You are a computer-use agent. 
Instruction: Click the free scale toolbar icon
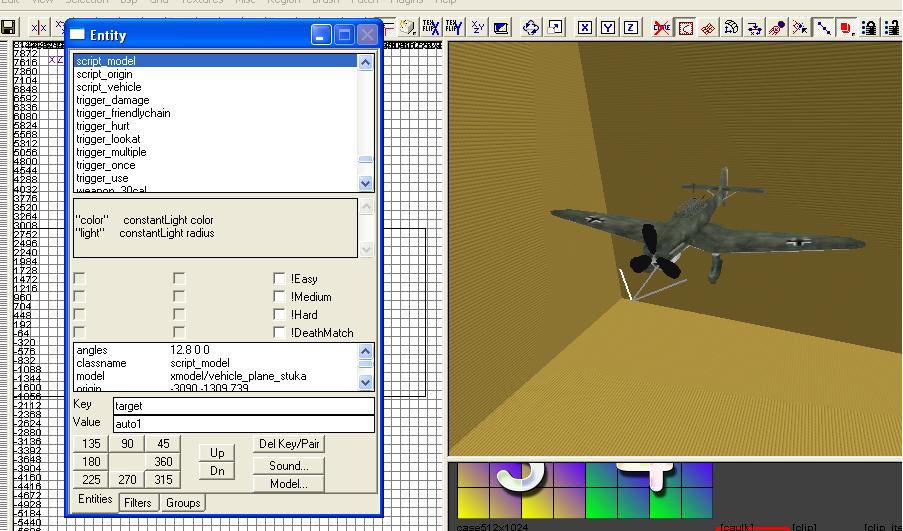click(x=555, y=27)
